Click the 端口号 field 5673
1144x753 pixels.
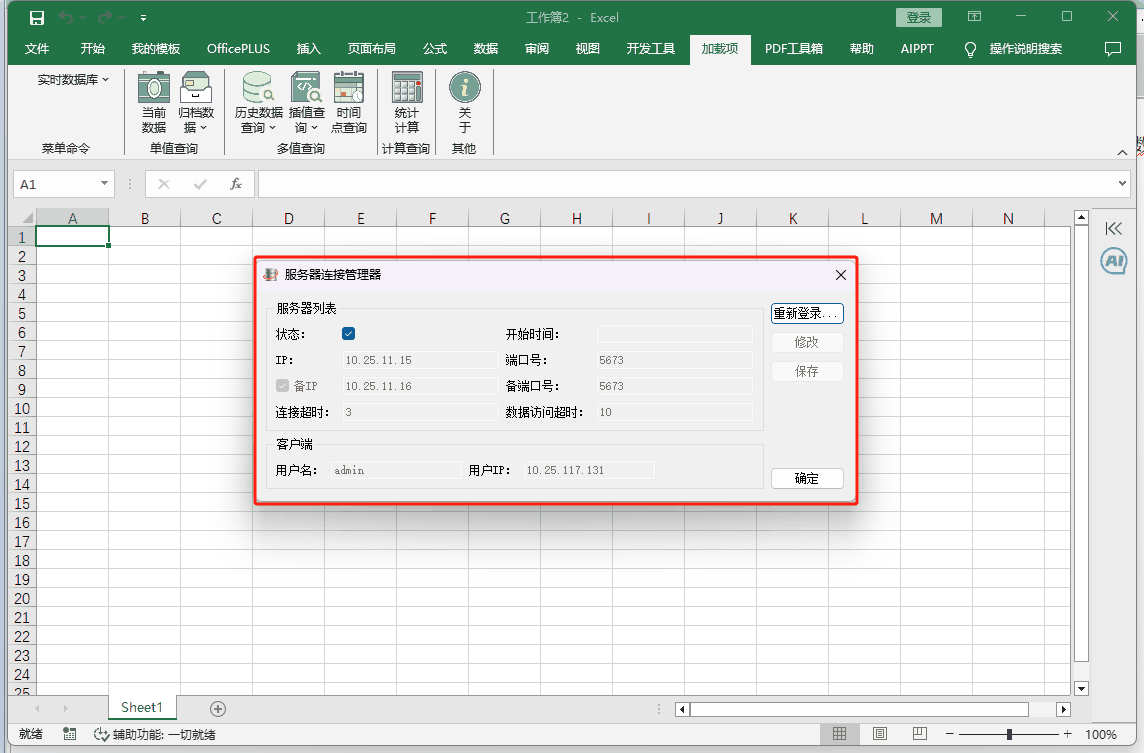coord(674,360)
